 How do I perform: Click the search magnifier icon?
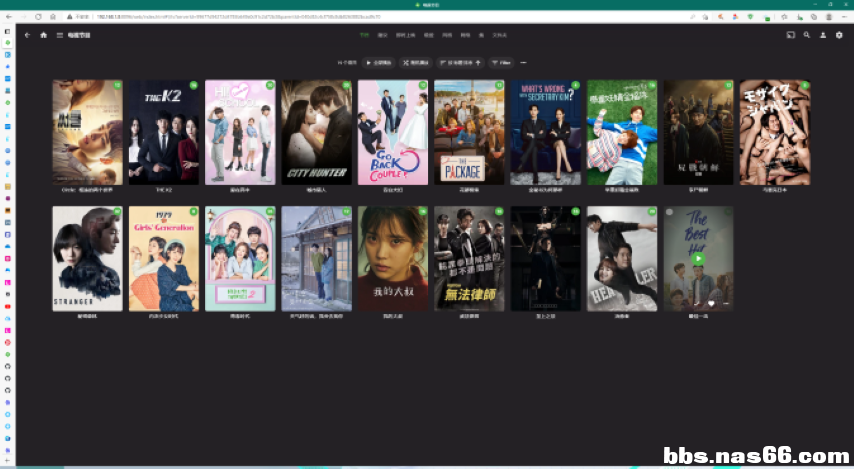(x=807, y=35)
